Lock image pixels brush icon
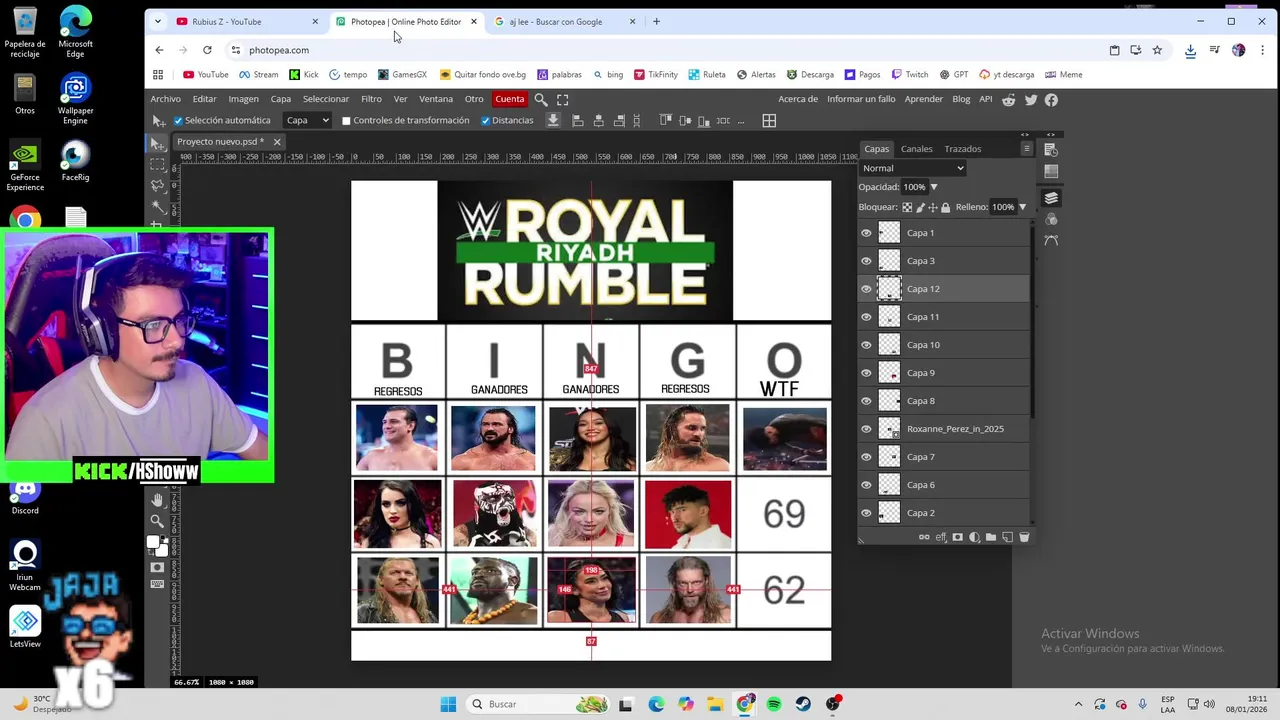 click(920, 207)
